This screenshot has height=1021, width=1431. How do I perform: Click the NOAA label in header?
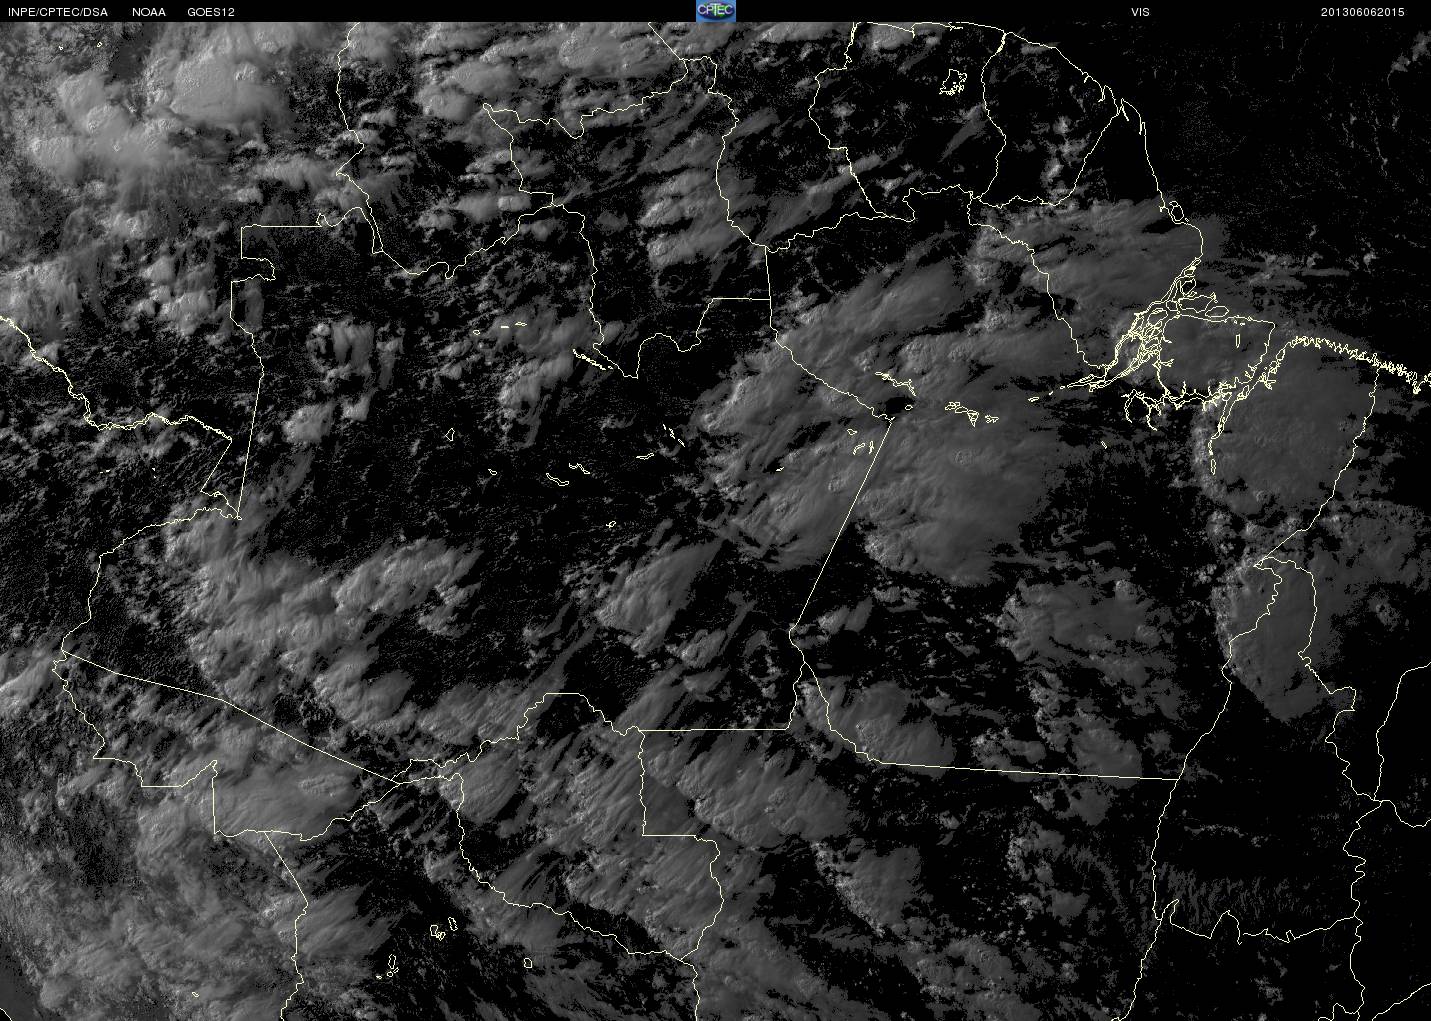(x=149, y=12)
